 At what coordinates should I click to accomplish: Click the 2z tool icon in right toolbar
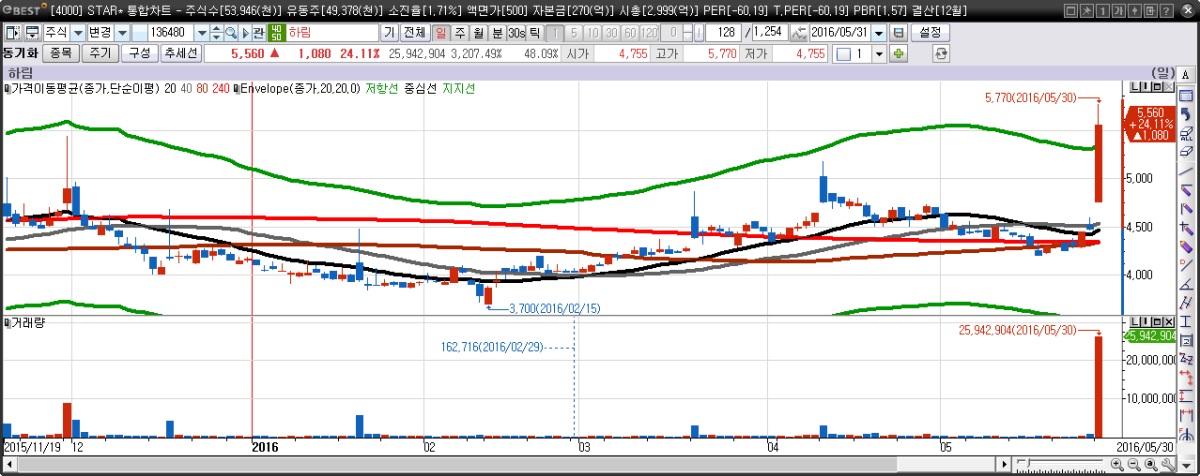pyautogui.click(x=1185, y=357)
